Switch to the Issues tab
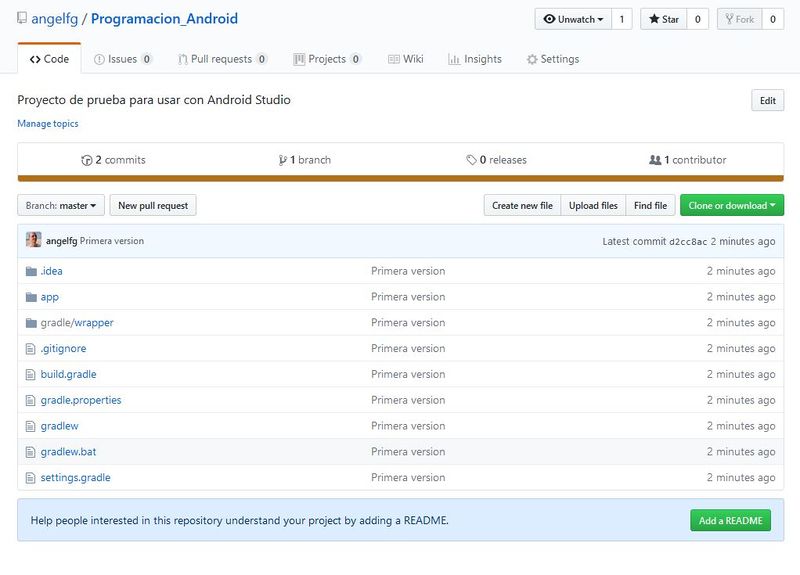 (122, 59)
